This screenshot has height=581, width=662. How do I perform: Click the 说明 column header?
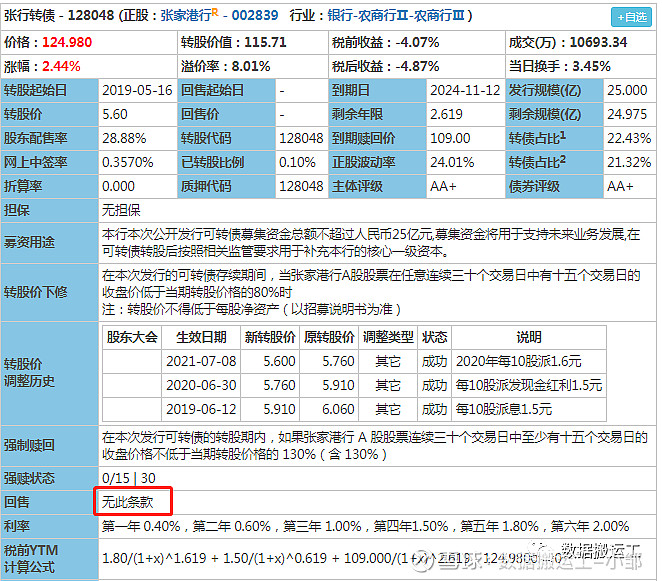529,337
